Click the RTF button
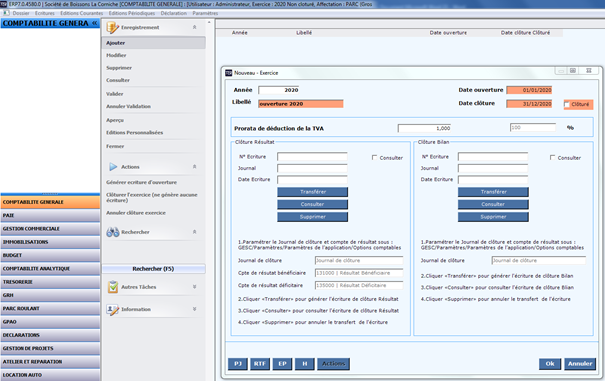Image resolution: width=605 pixels, height=381 pixels. pyautogui.click(x=260, y=364)
